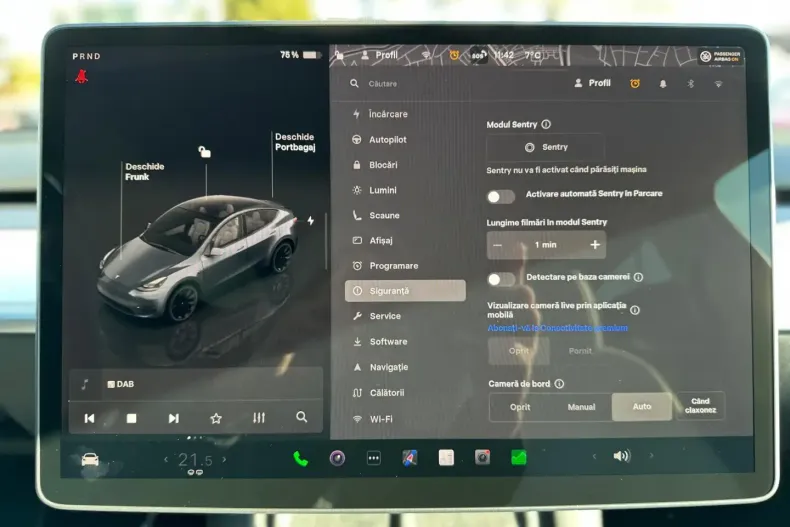Open the navigation map app icon
Image resolution: width=790 pixels, height=527 pixels.
(x=410, y=457)
